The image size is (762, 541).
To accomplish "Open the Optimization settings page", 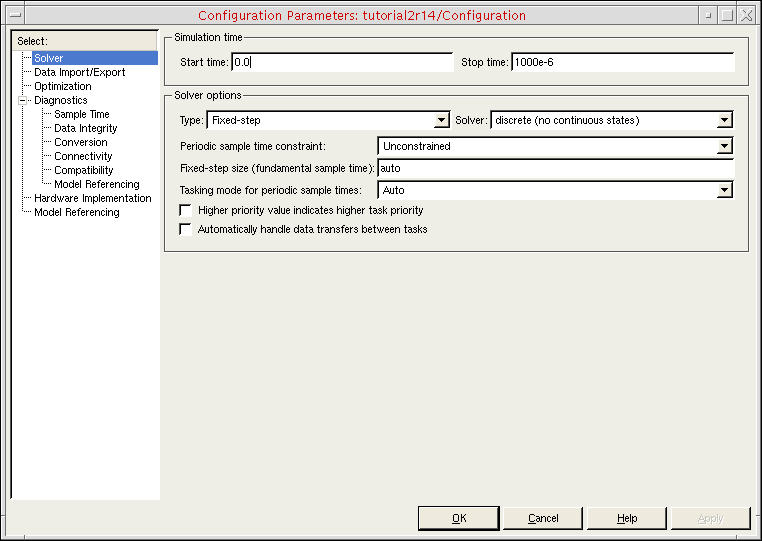I will (62, 86).
